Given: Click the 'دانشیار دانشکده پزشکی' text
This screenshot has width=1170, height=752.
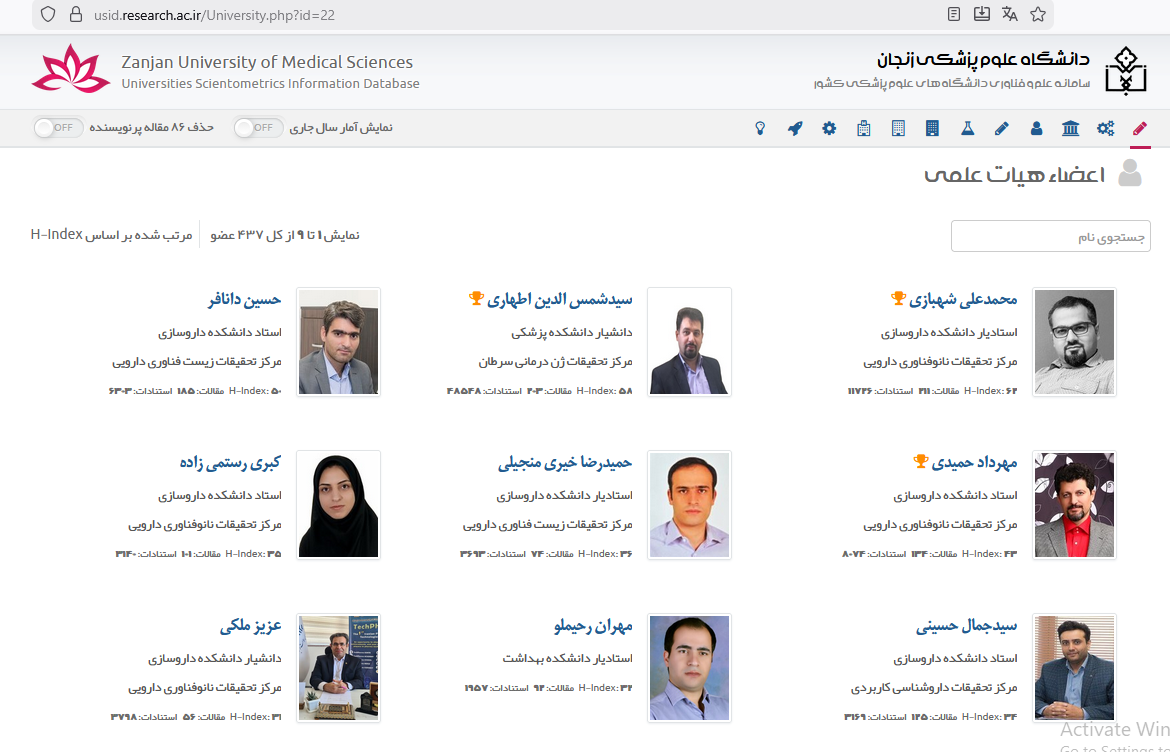Looking at the screenshot, I should tap(572, 333).
